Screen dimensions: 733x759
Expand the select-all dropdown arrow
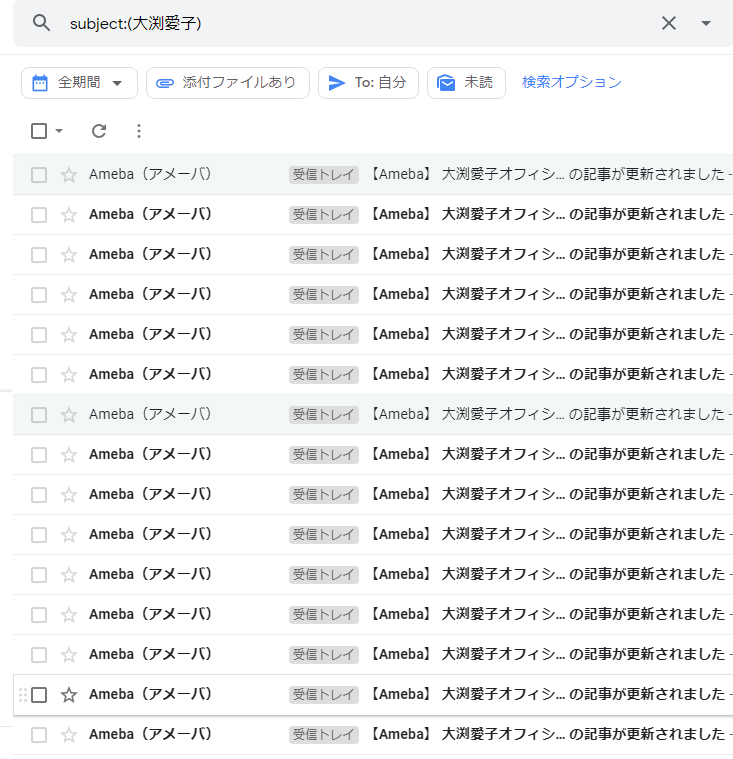pos(59,131)
